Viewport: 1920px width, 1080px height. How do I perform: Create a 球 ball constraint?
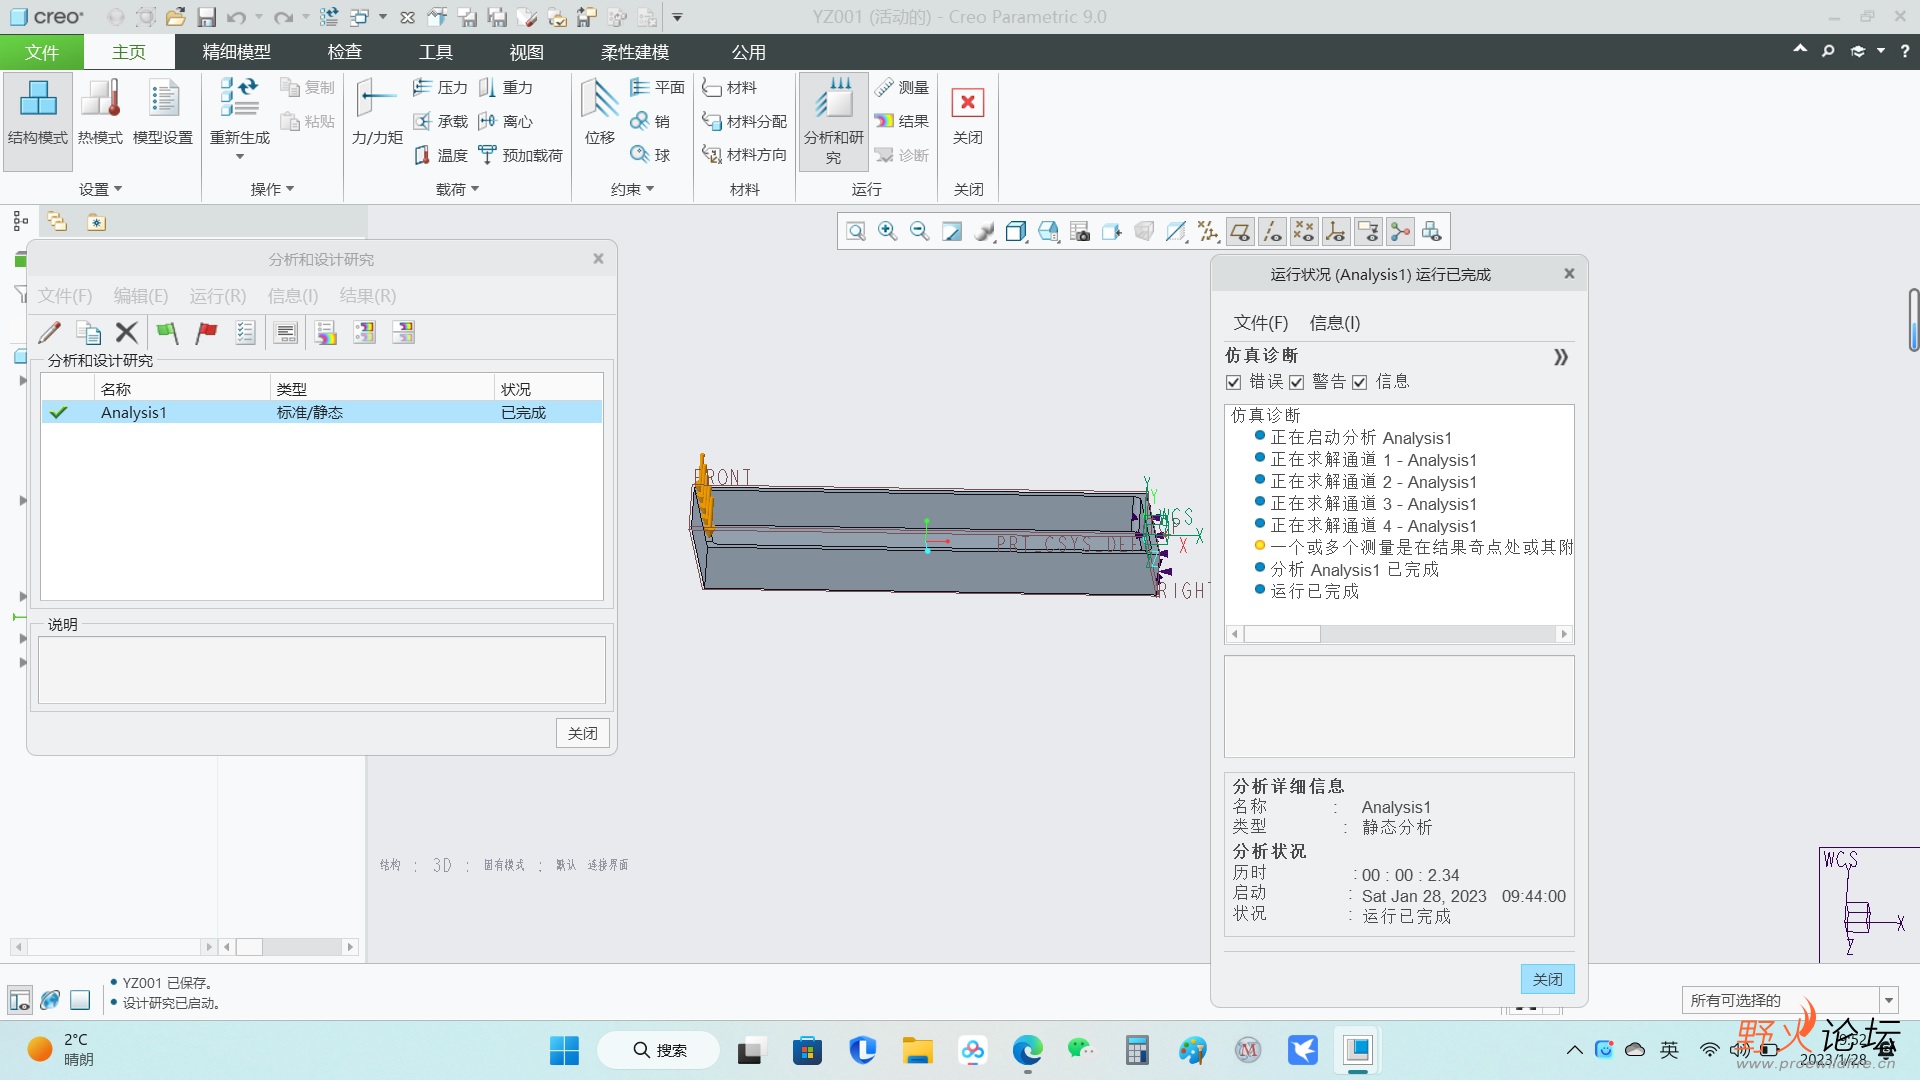pos(650,155)
